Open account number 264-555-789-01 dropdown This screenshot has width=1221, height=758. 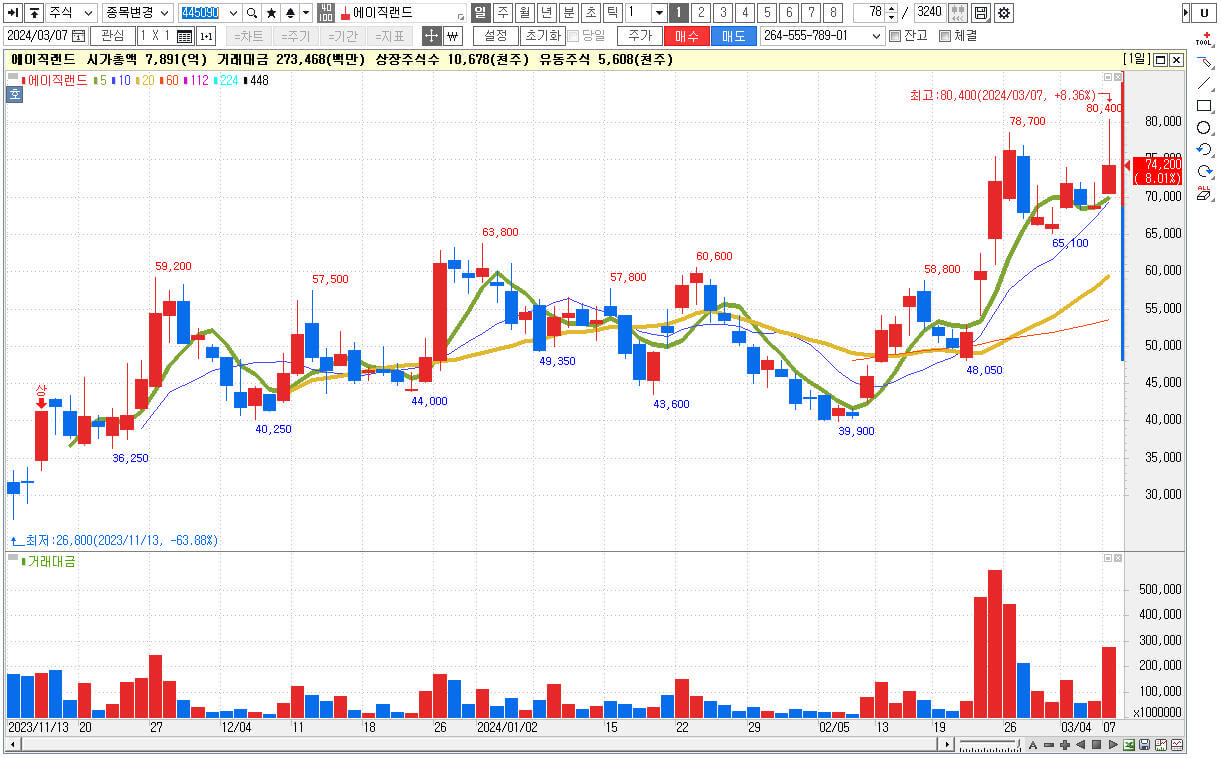877,36
